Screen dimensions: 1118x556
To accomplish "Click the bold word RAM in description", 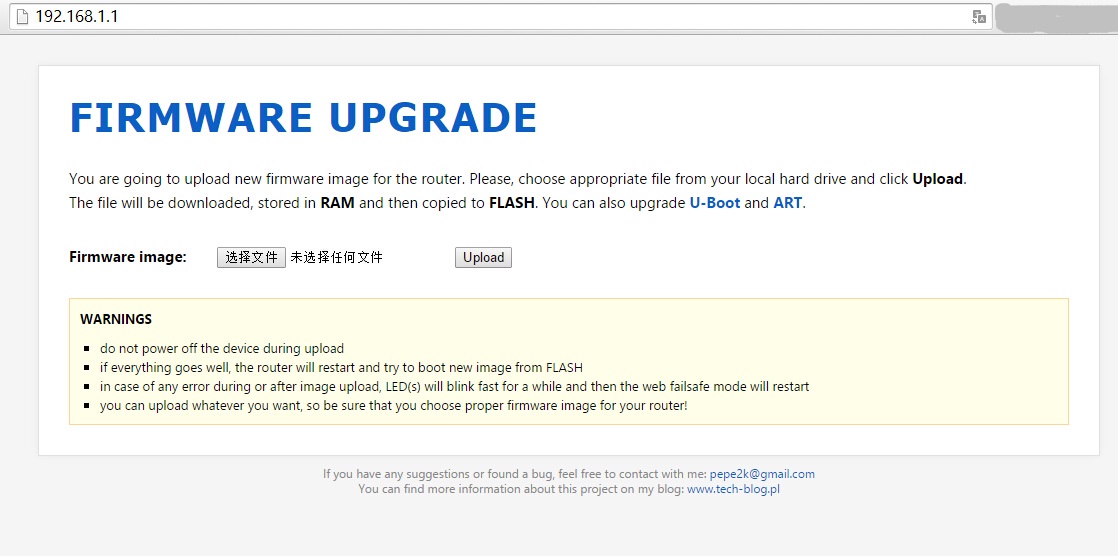I will click(337, 202).
